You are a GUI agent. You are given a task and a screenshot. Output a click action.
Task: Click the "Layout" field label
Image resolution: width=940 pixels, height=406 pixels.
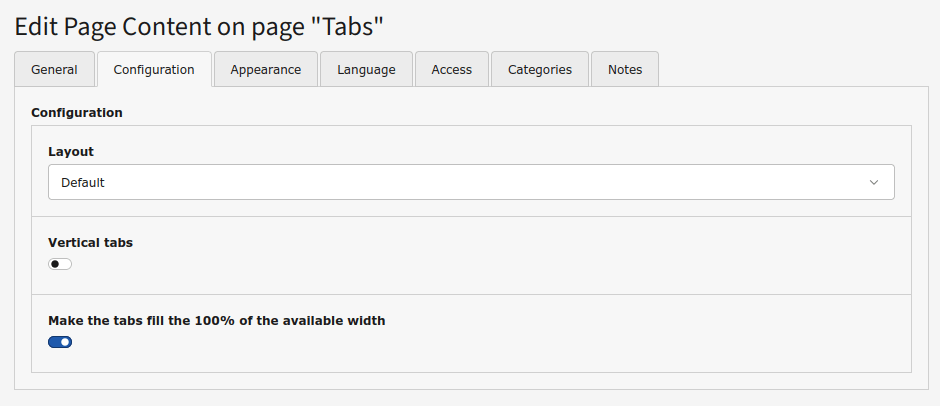pyautogui.click(x=71, y=152)
